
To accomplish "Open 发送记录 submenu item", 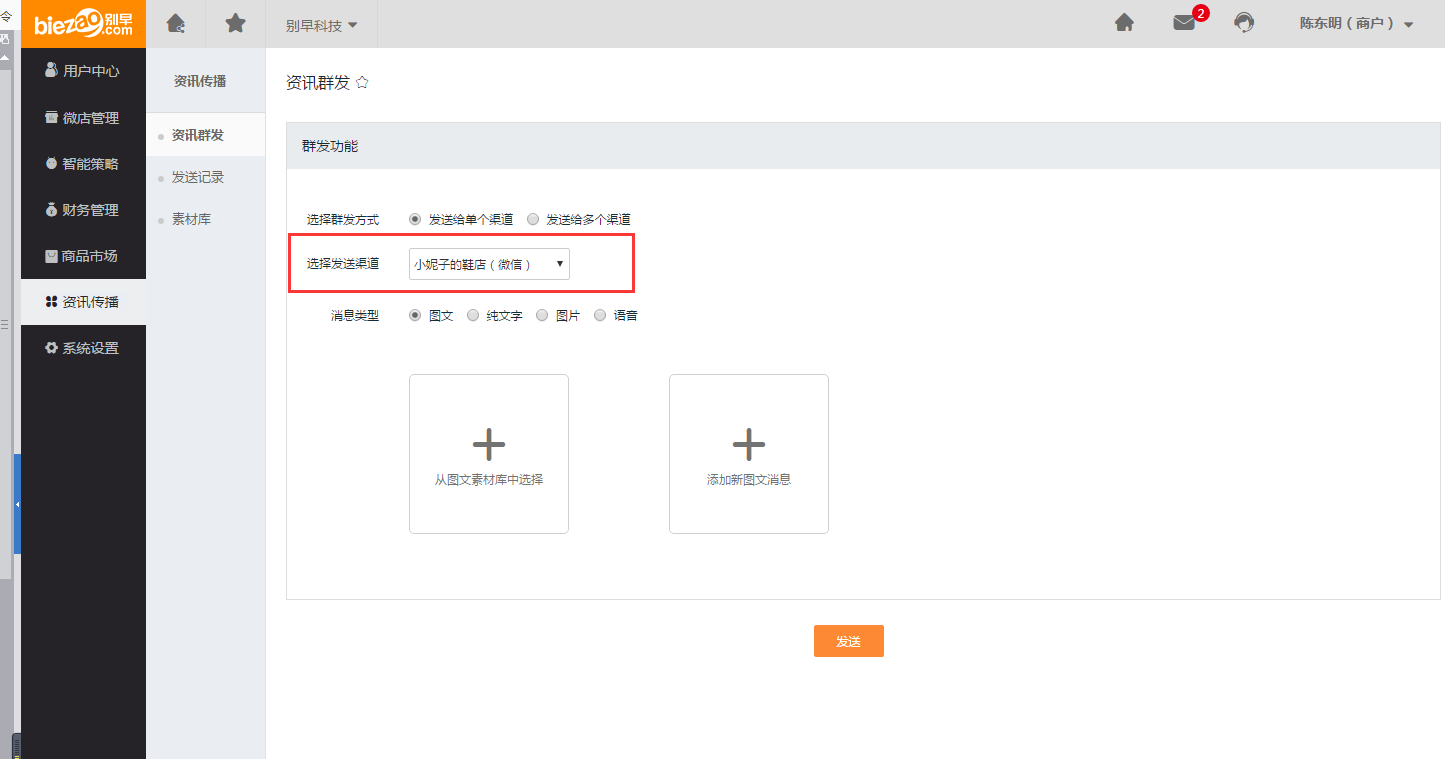I will [x=198, y=177].
